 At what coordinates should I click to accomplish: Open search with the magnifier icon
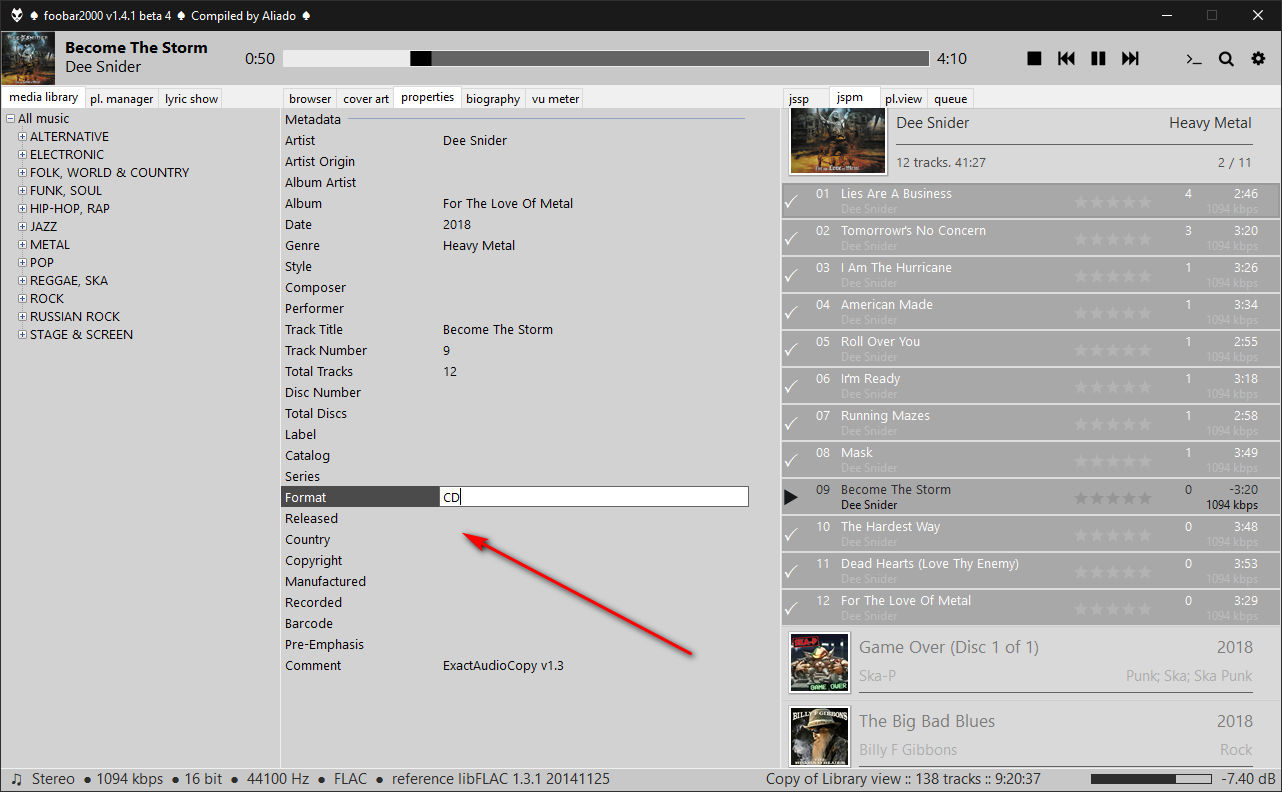click(1225, 59)
